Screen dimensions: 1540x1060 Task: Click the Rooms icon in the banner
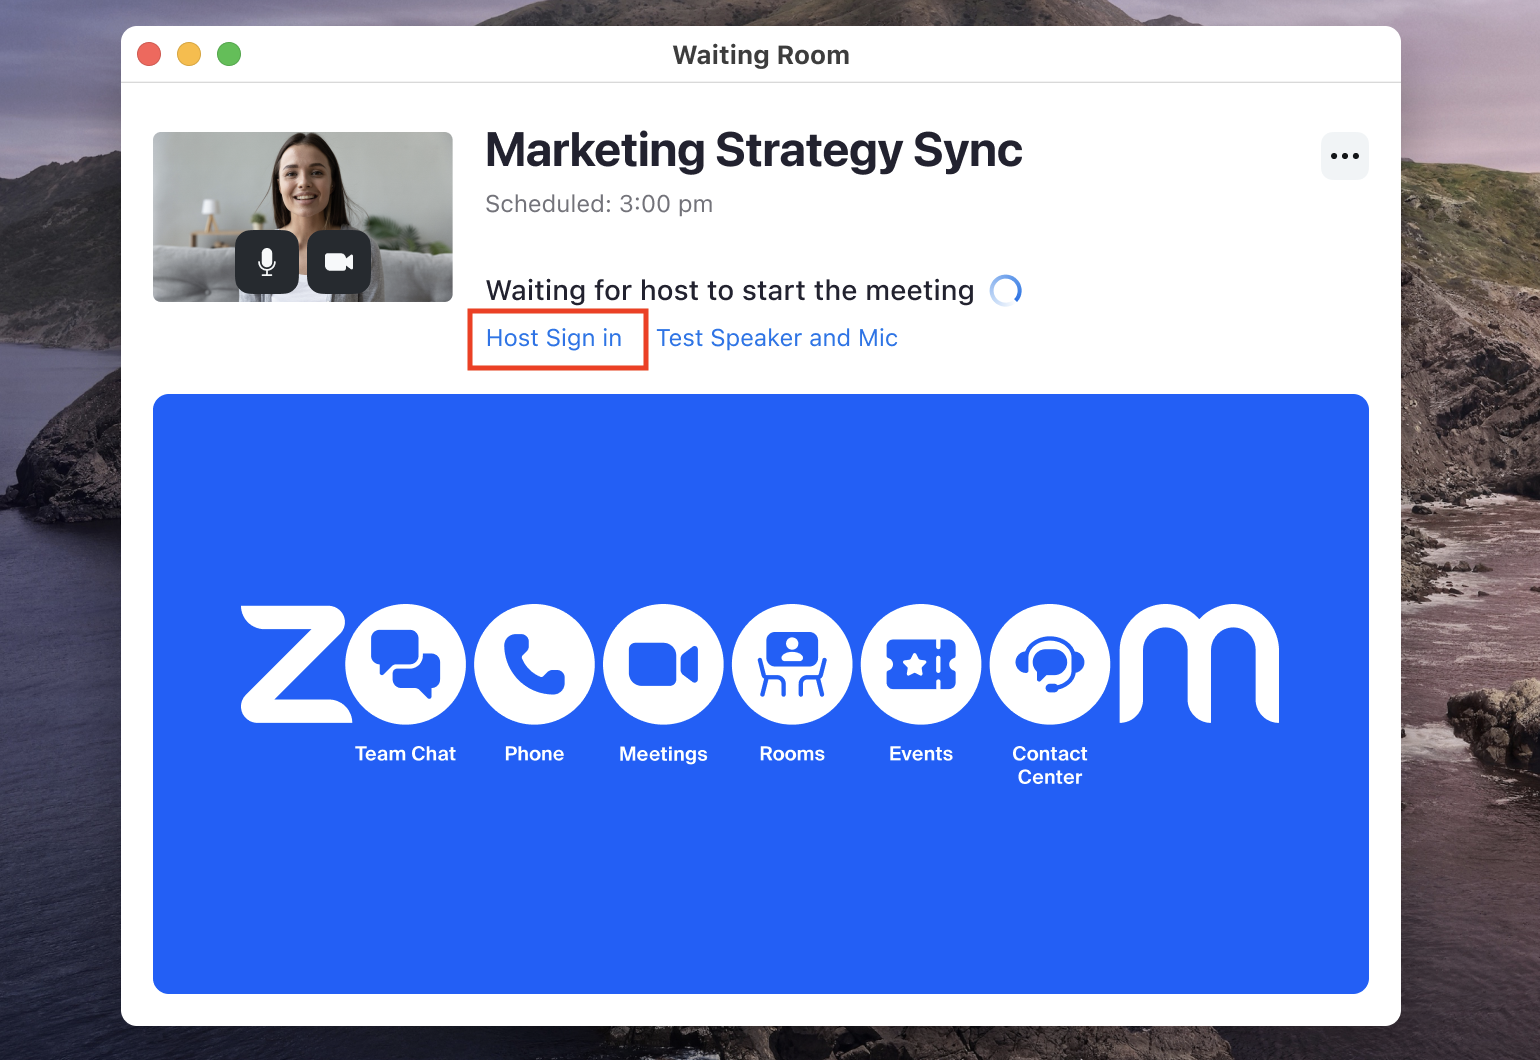pos(792,664)
